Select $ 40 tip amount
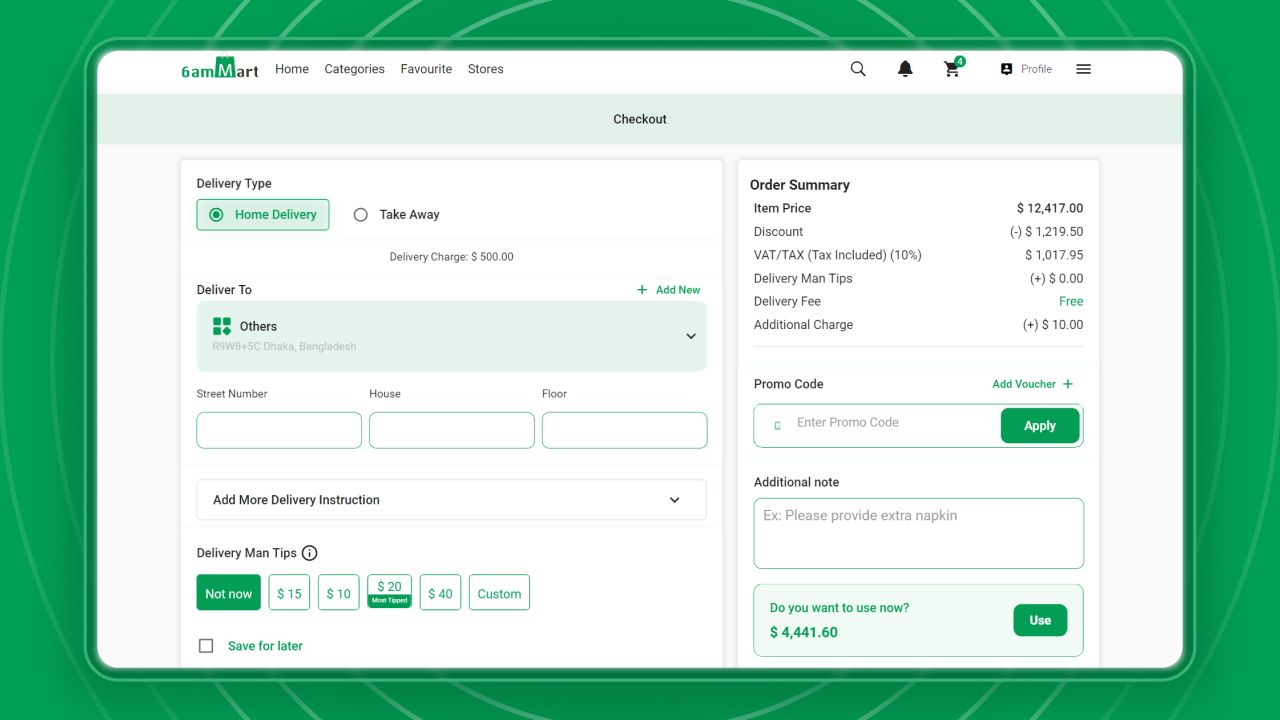 (x=440, y=593)
